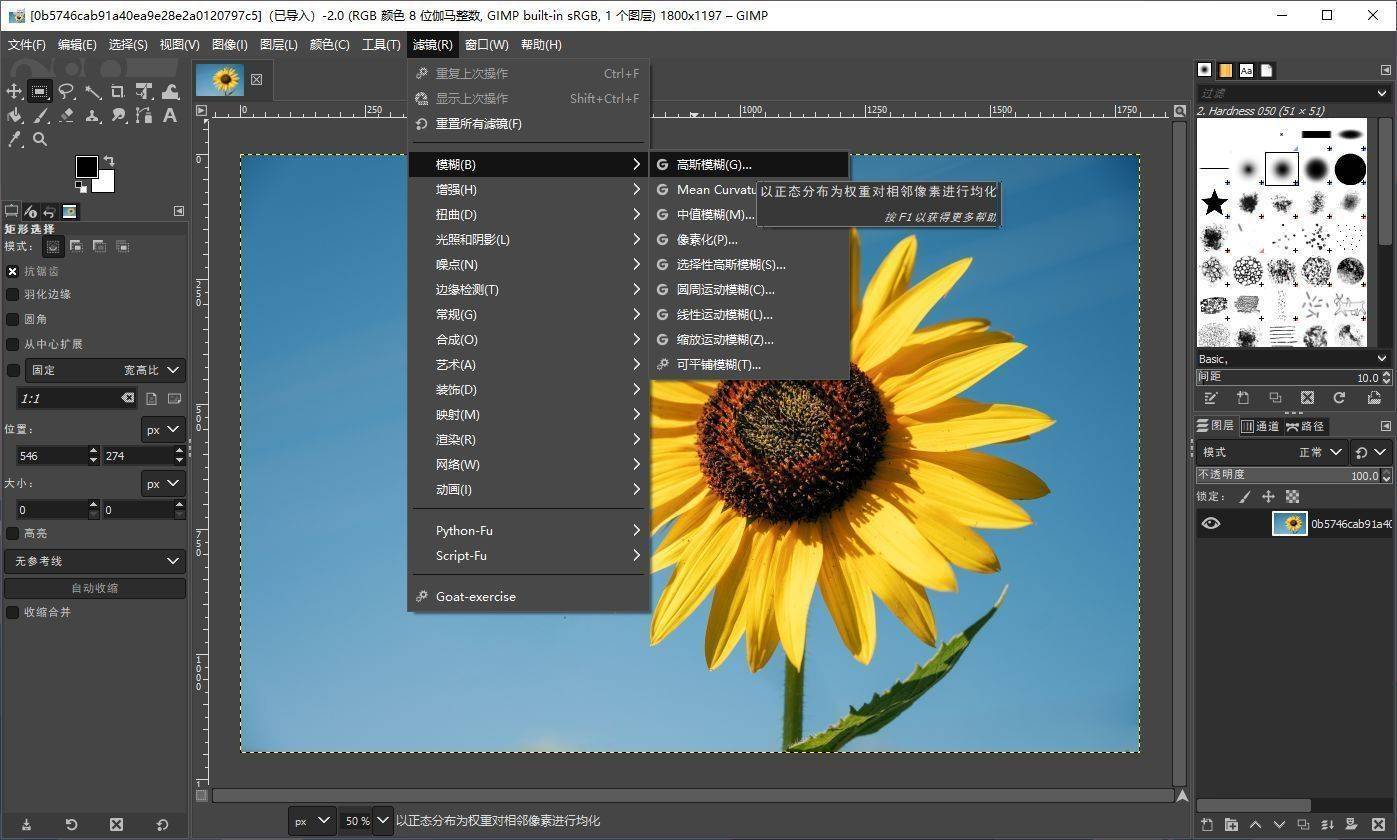Enable the 圆角 checkbox

coord(13,319)
